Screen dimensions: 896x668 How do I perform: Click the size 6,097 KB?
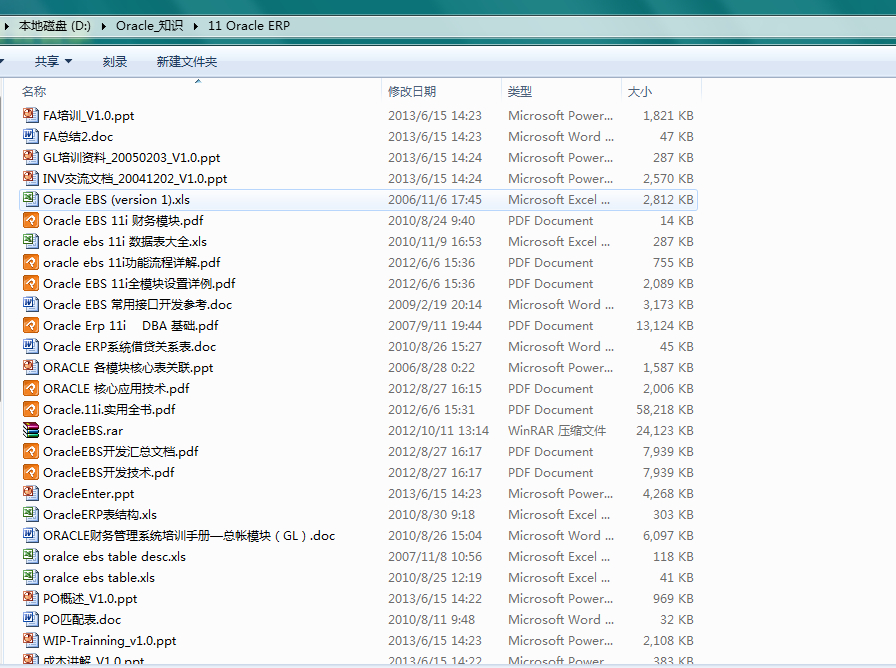click(x=668, y=535)
